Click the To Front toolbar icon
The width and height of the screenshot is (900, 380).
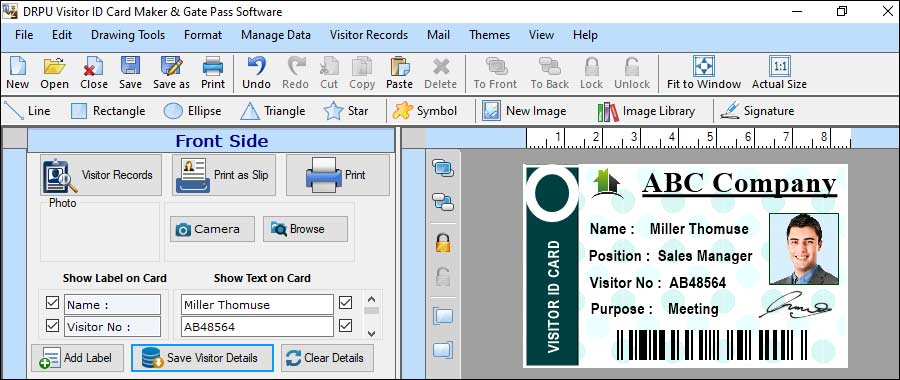(x=495, y=72)
